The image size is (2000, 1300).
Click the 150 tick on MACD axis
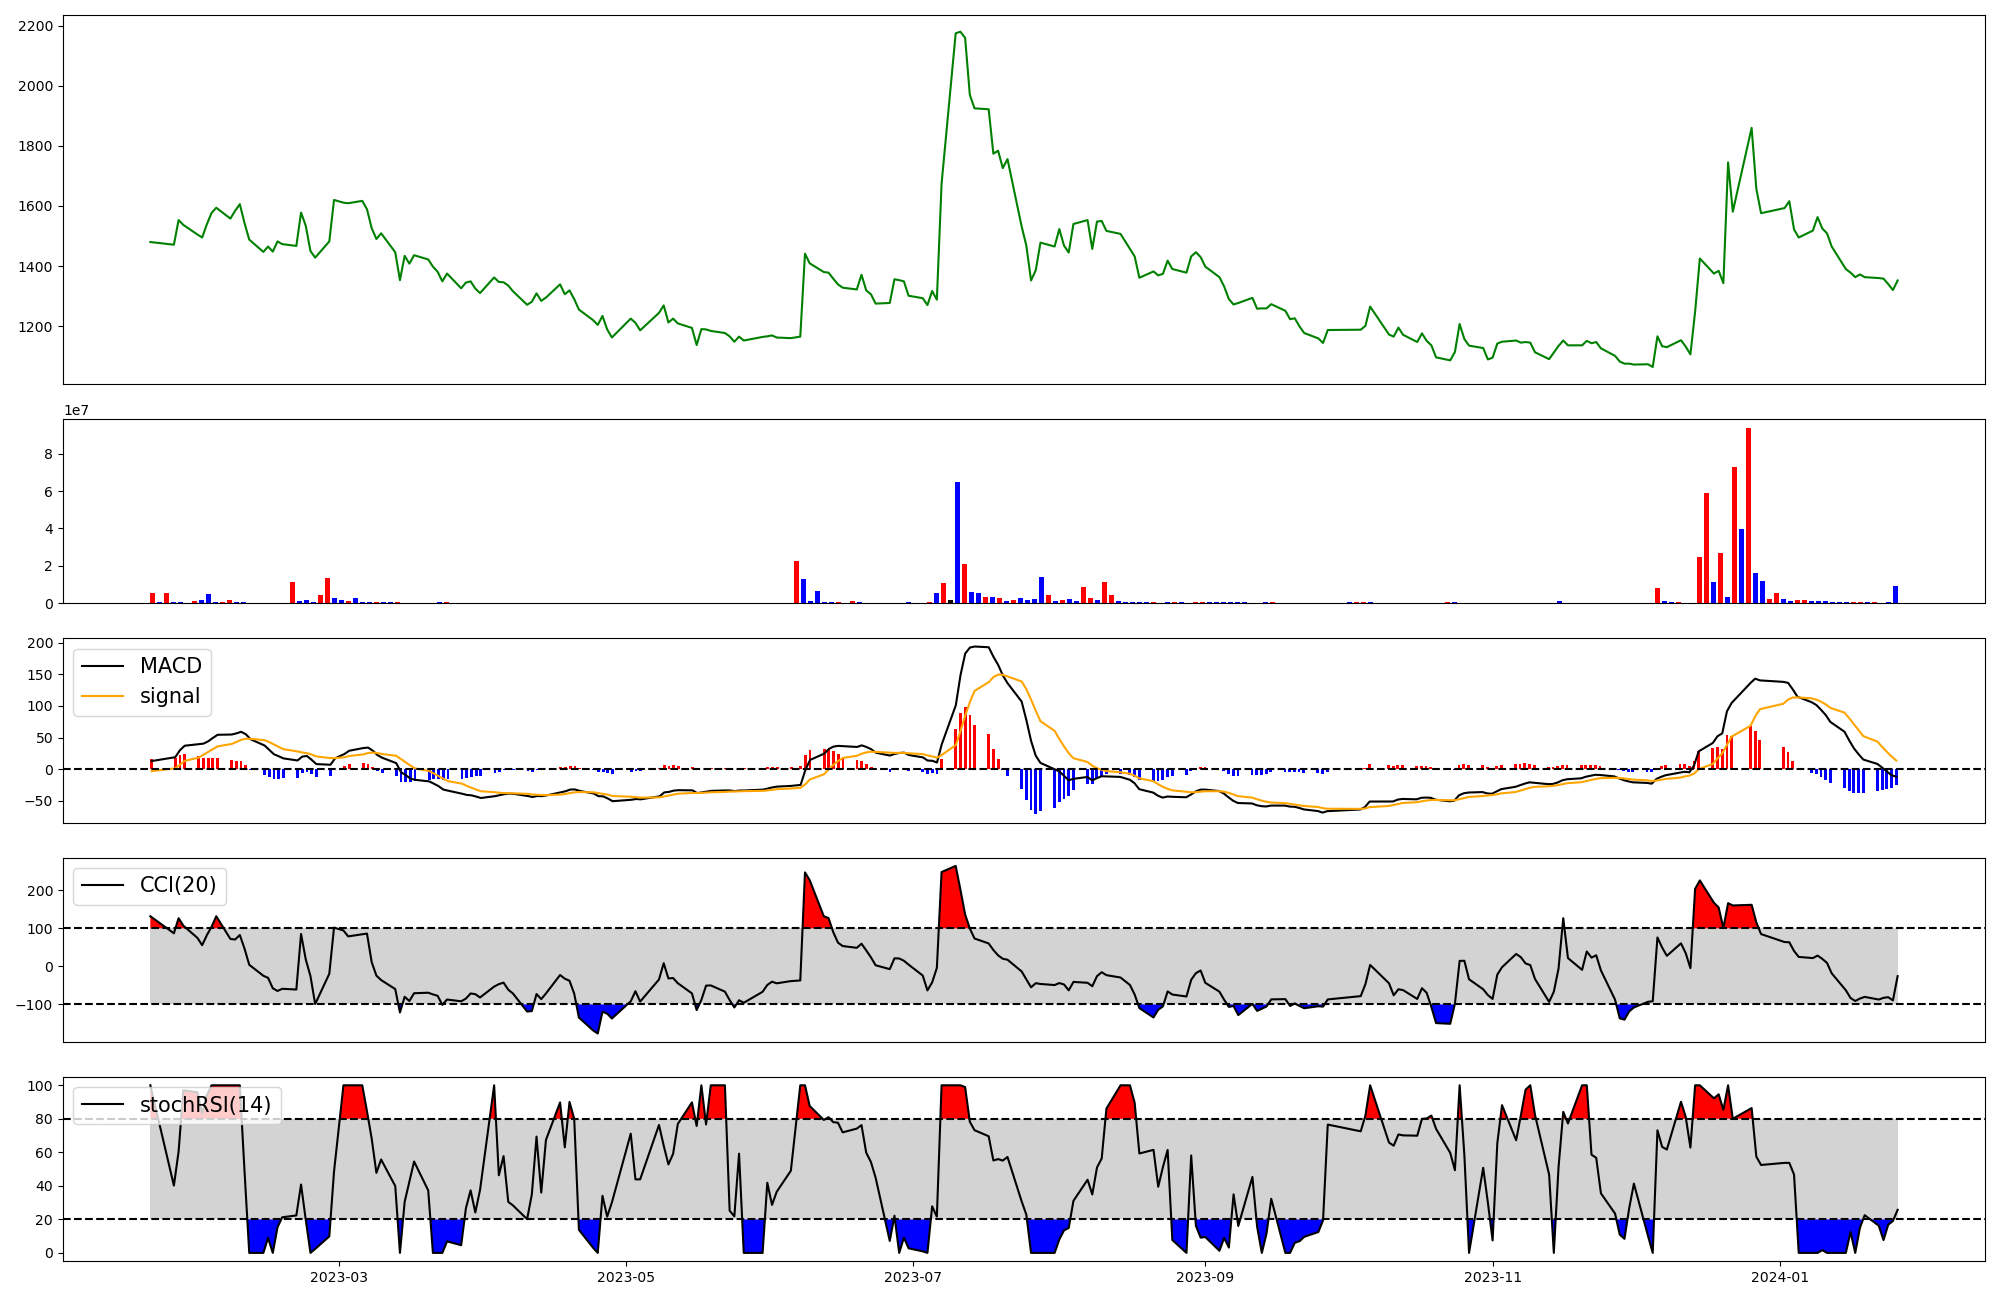(41, 675)
